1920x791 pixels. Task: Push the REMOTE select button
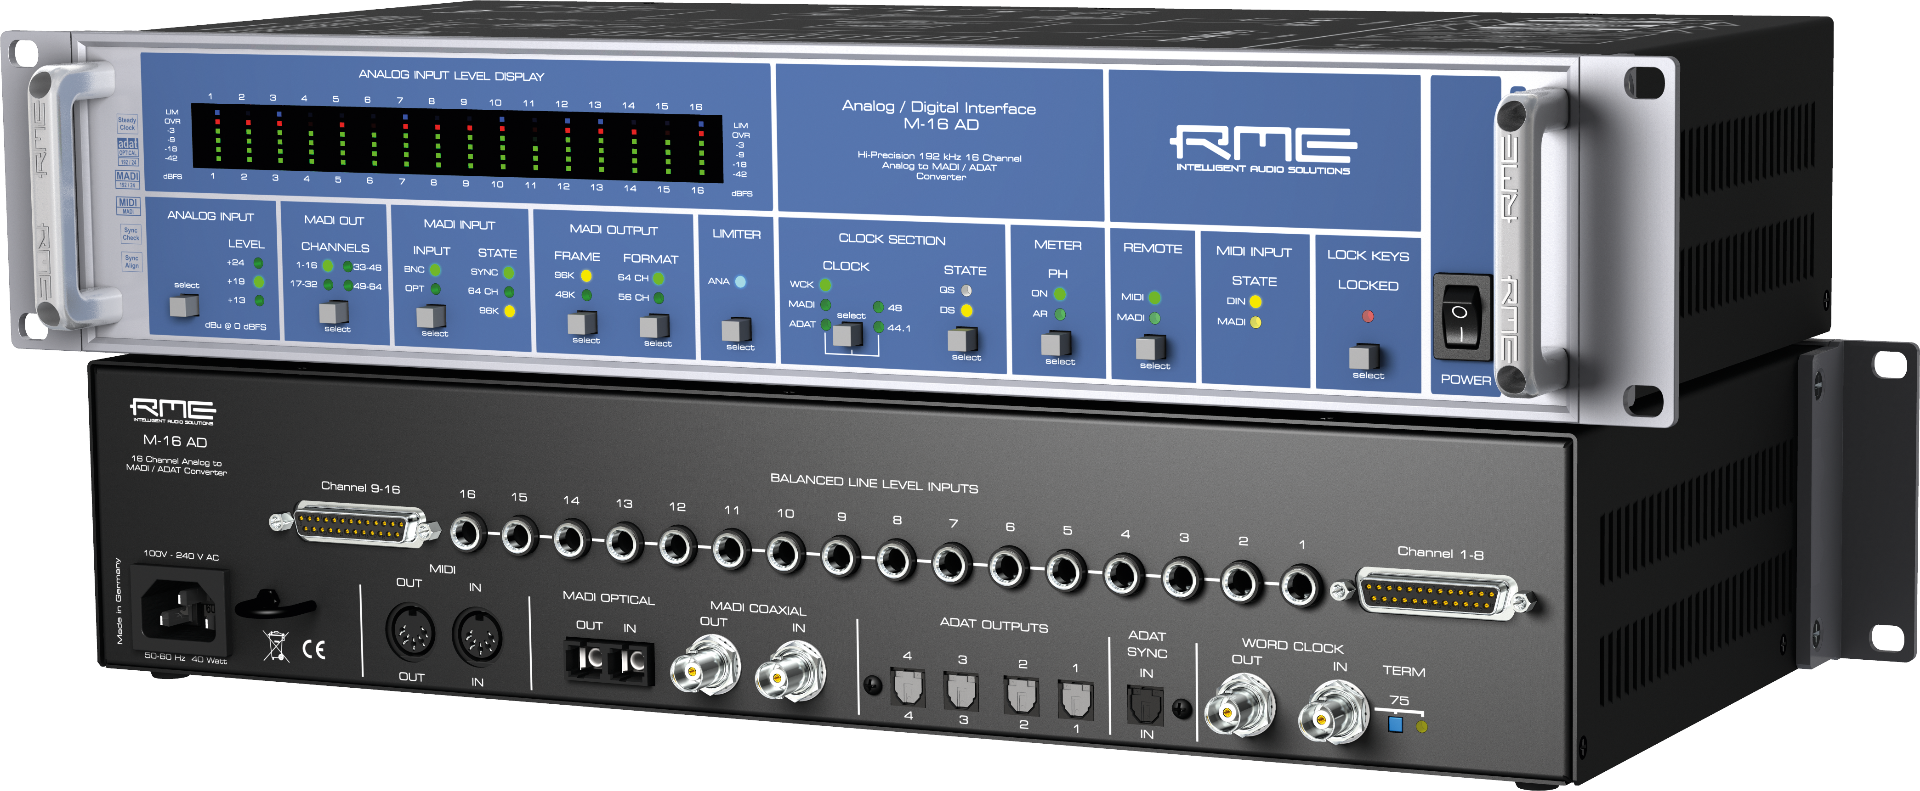tap(1150, 348)
